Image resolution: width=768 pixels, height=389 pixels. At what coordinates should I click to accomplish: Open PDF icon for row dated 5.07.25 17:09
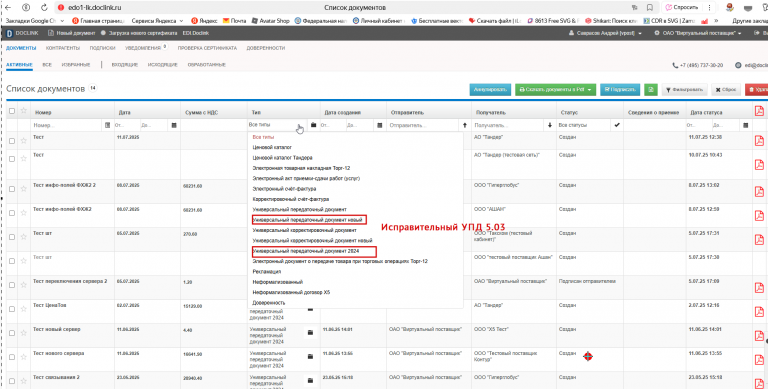click(759, 287)
